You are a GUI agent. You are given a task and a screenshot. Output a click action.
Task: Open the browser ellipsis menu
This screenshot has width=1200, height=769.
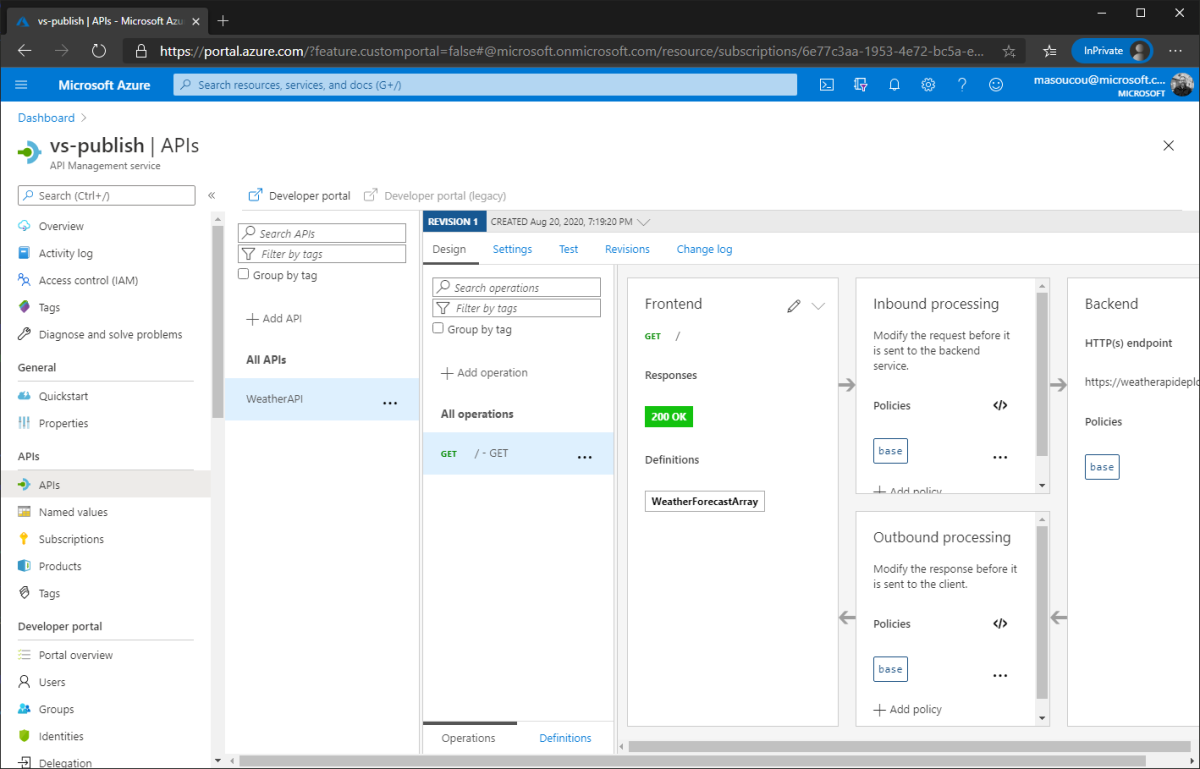1175,50
